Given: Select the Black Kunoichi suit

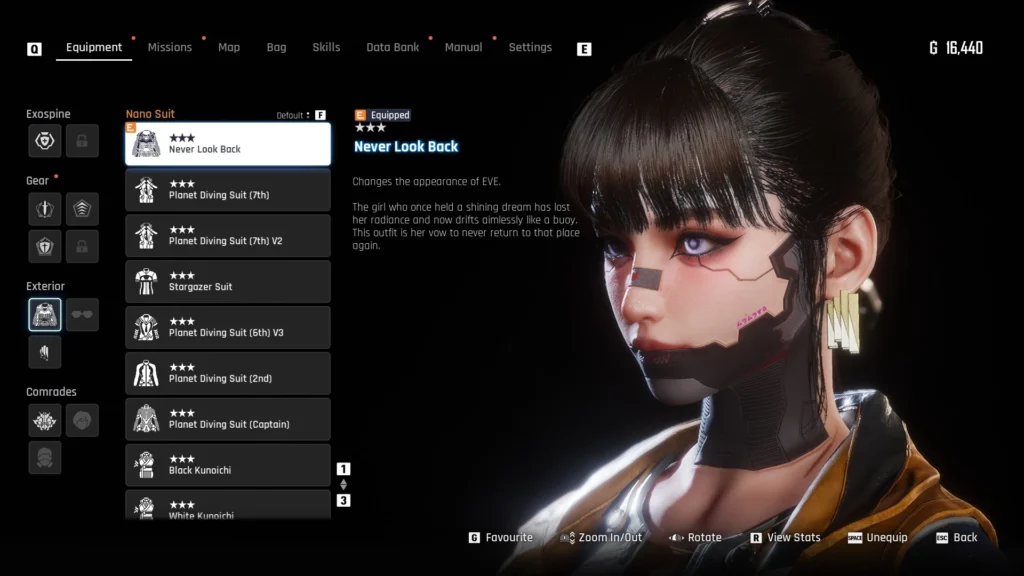Looking at the screenshot, I should coord(228,465).
